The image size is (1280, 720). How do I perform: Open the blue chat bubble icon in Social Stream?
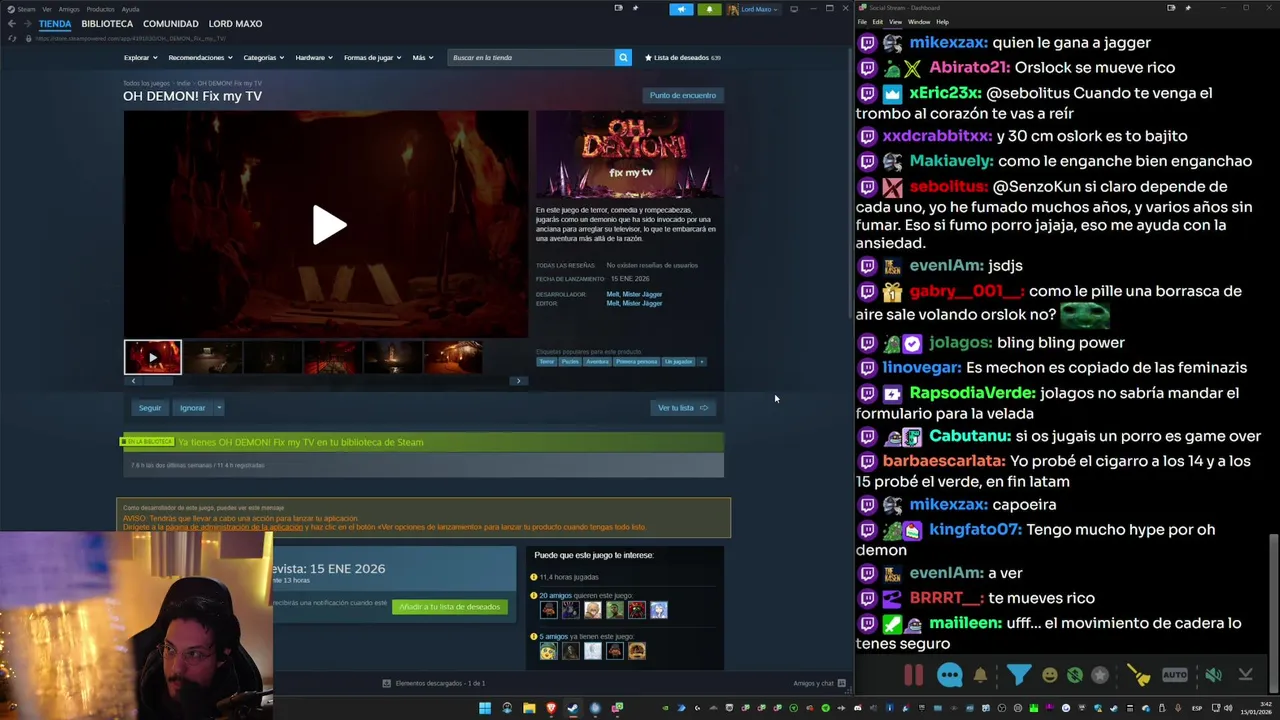click(949, 675)
